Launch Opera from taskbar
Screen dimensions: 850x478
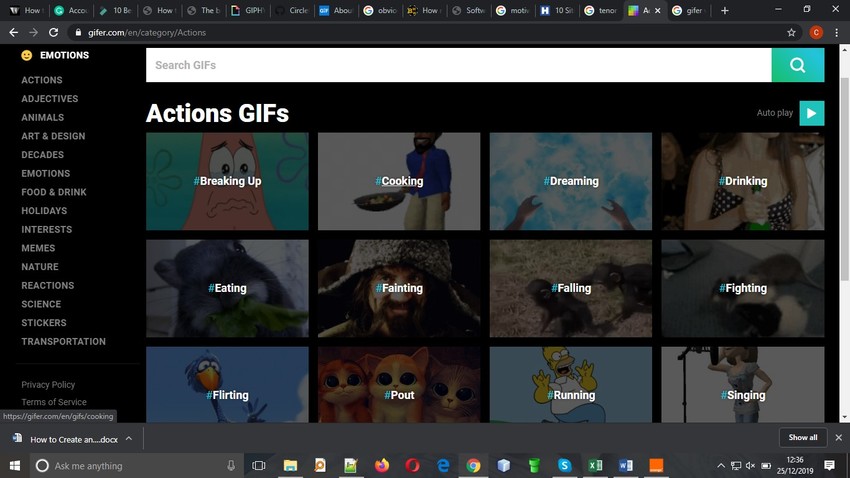413,466
